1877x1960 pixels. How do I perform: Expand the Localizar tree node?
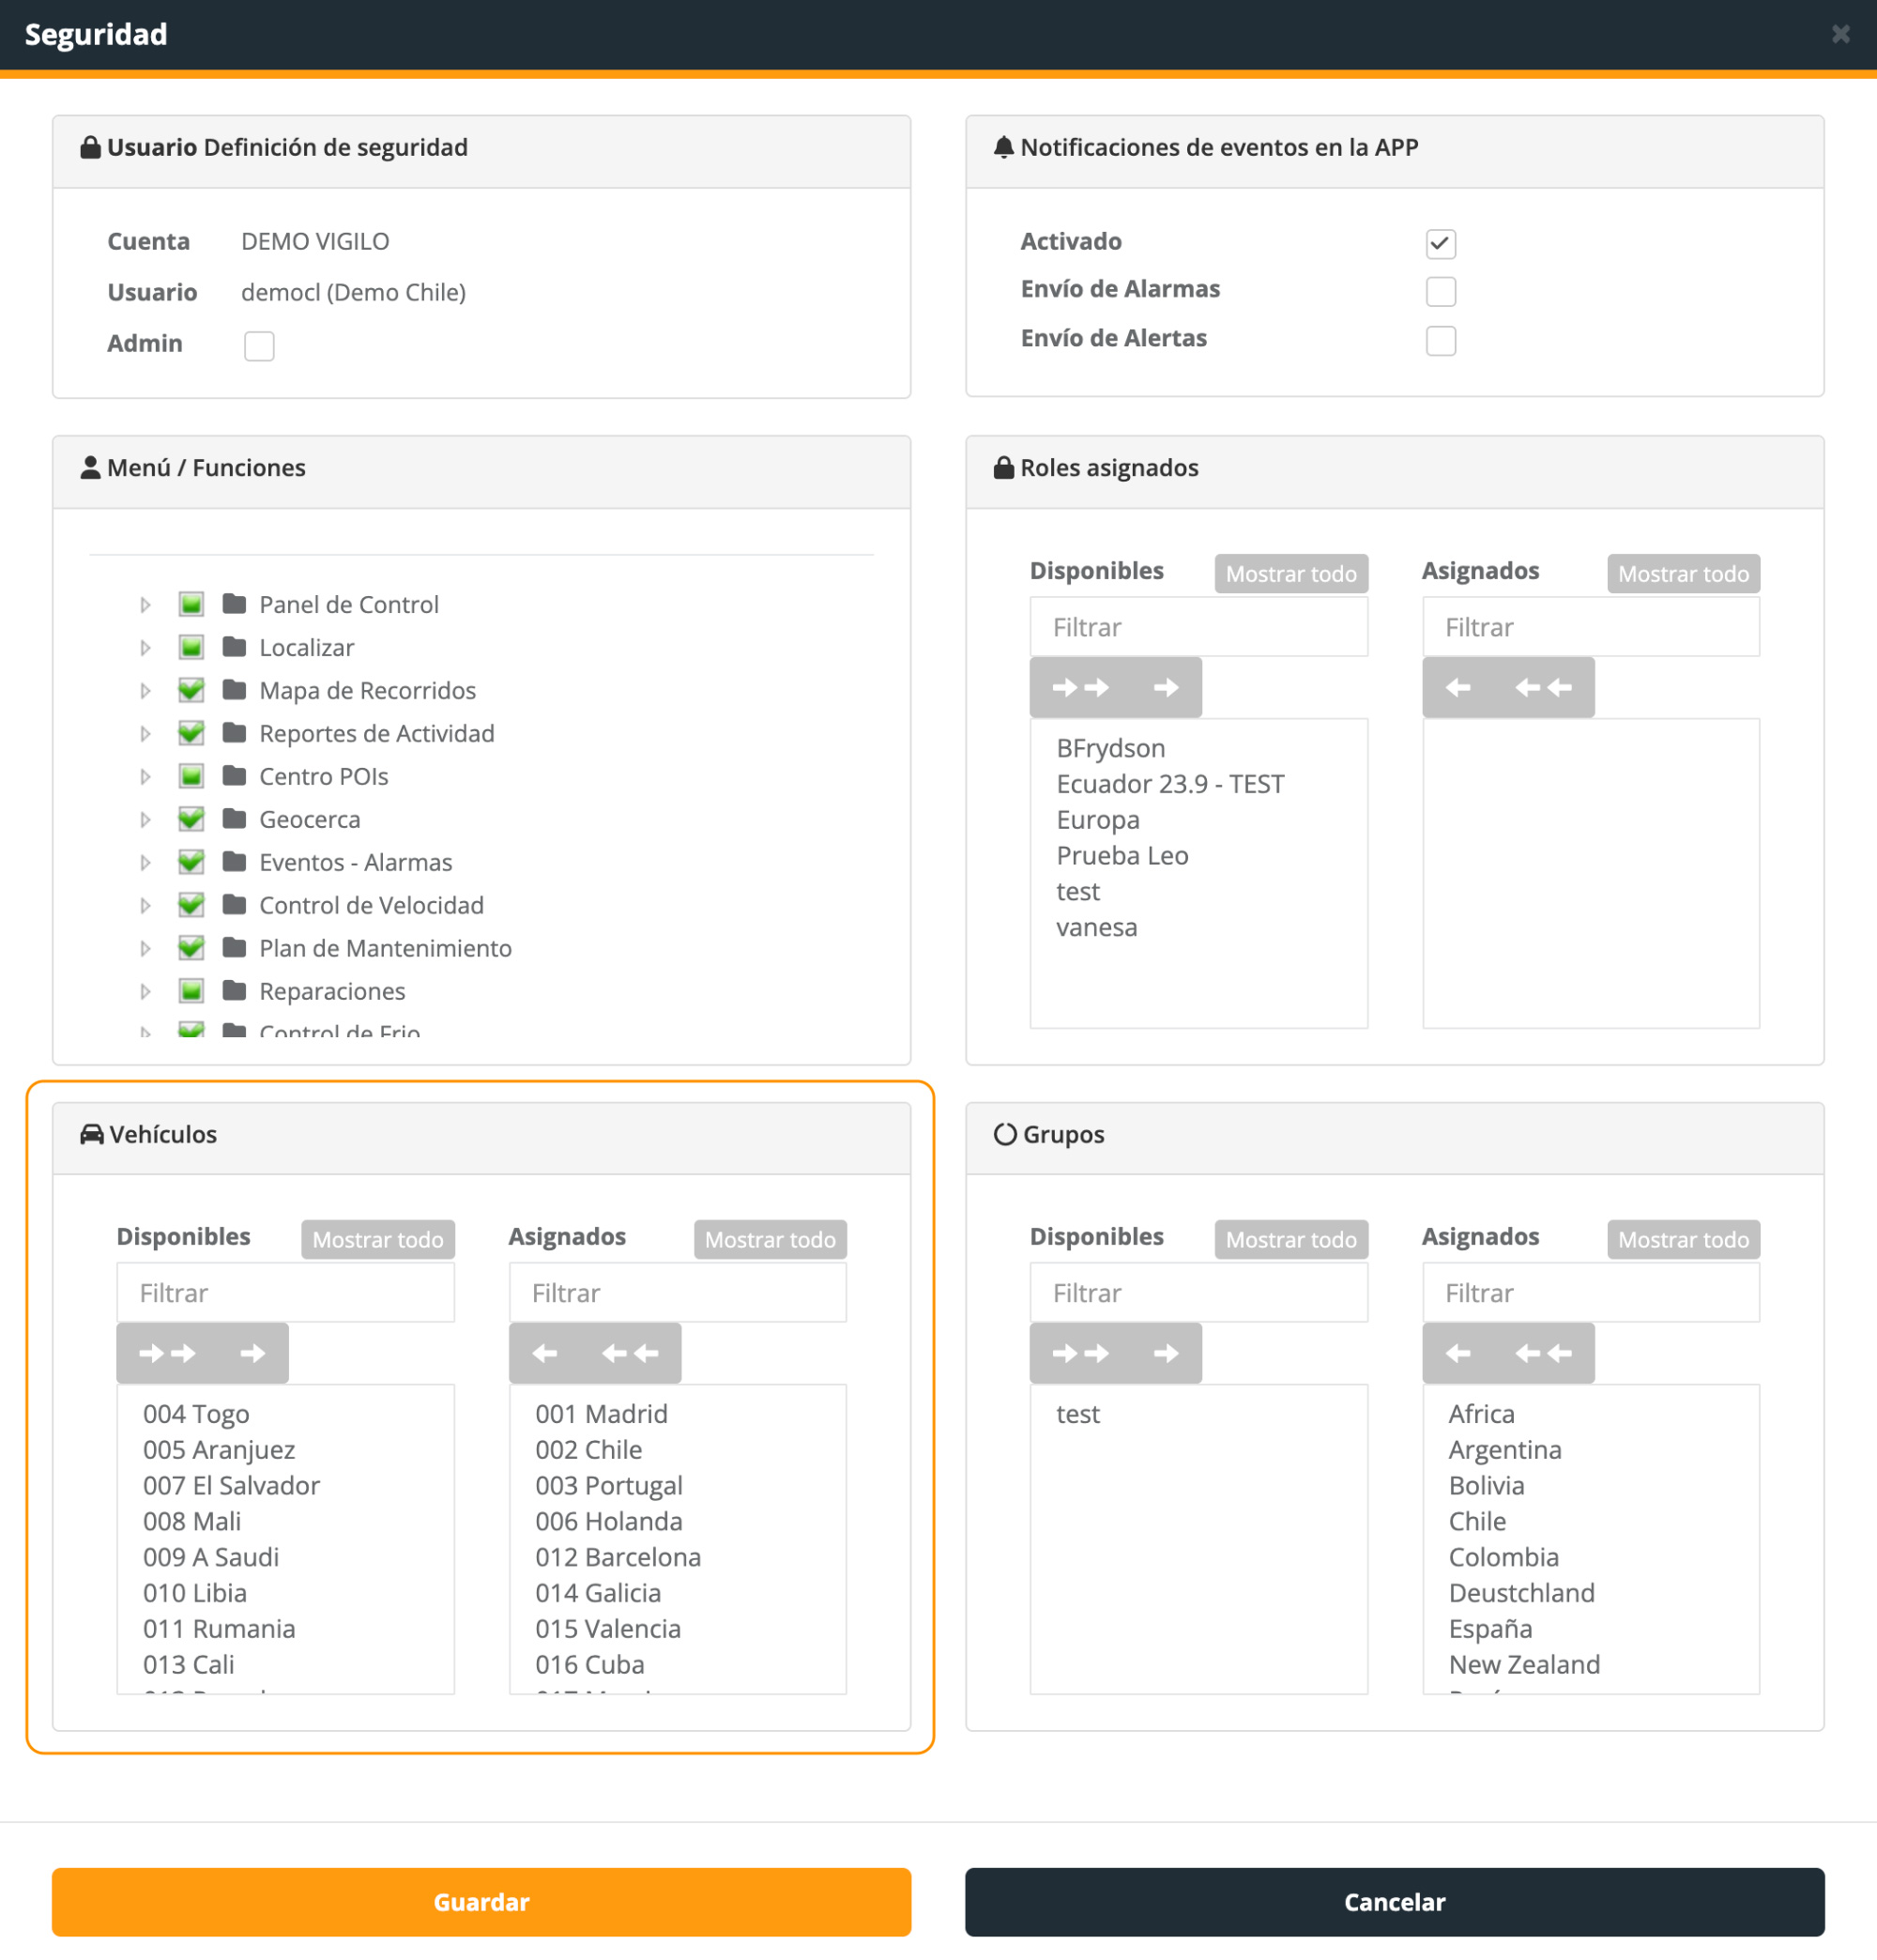click(x=146, y=647)
